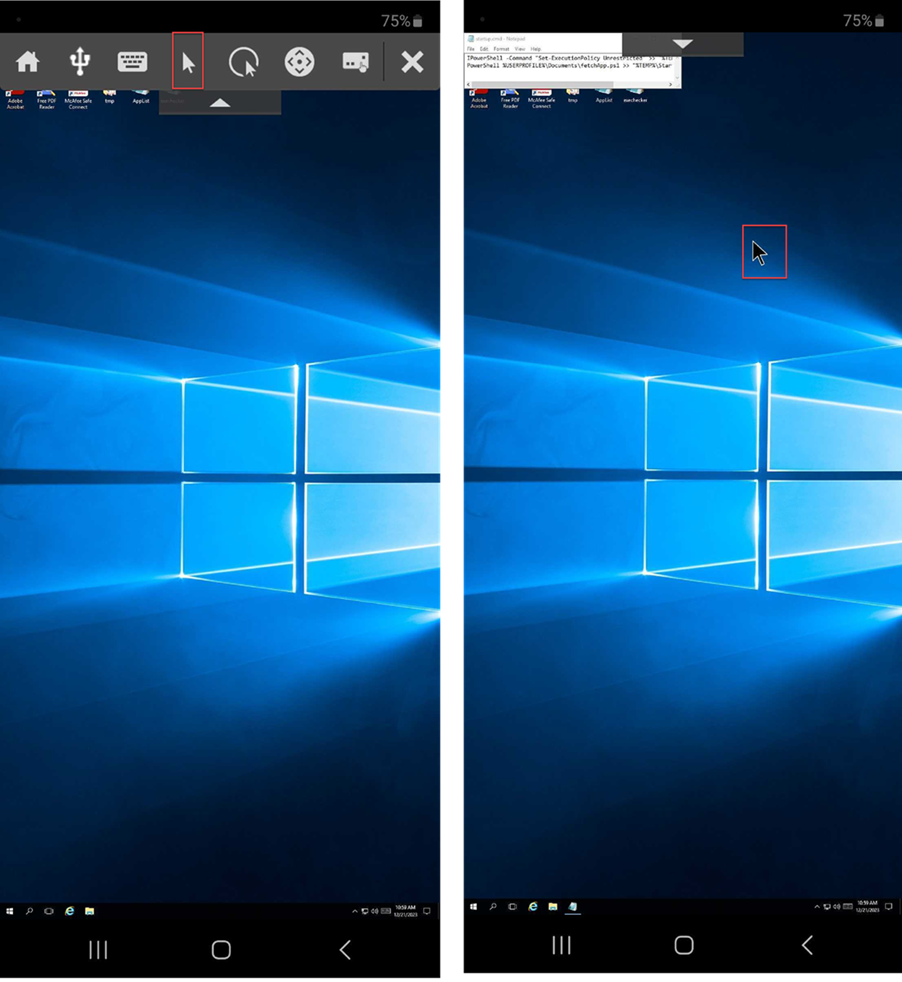Open the USB devices icon in toolbar
902x982 pixels.
[80, 62]
